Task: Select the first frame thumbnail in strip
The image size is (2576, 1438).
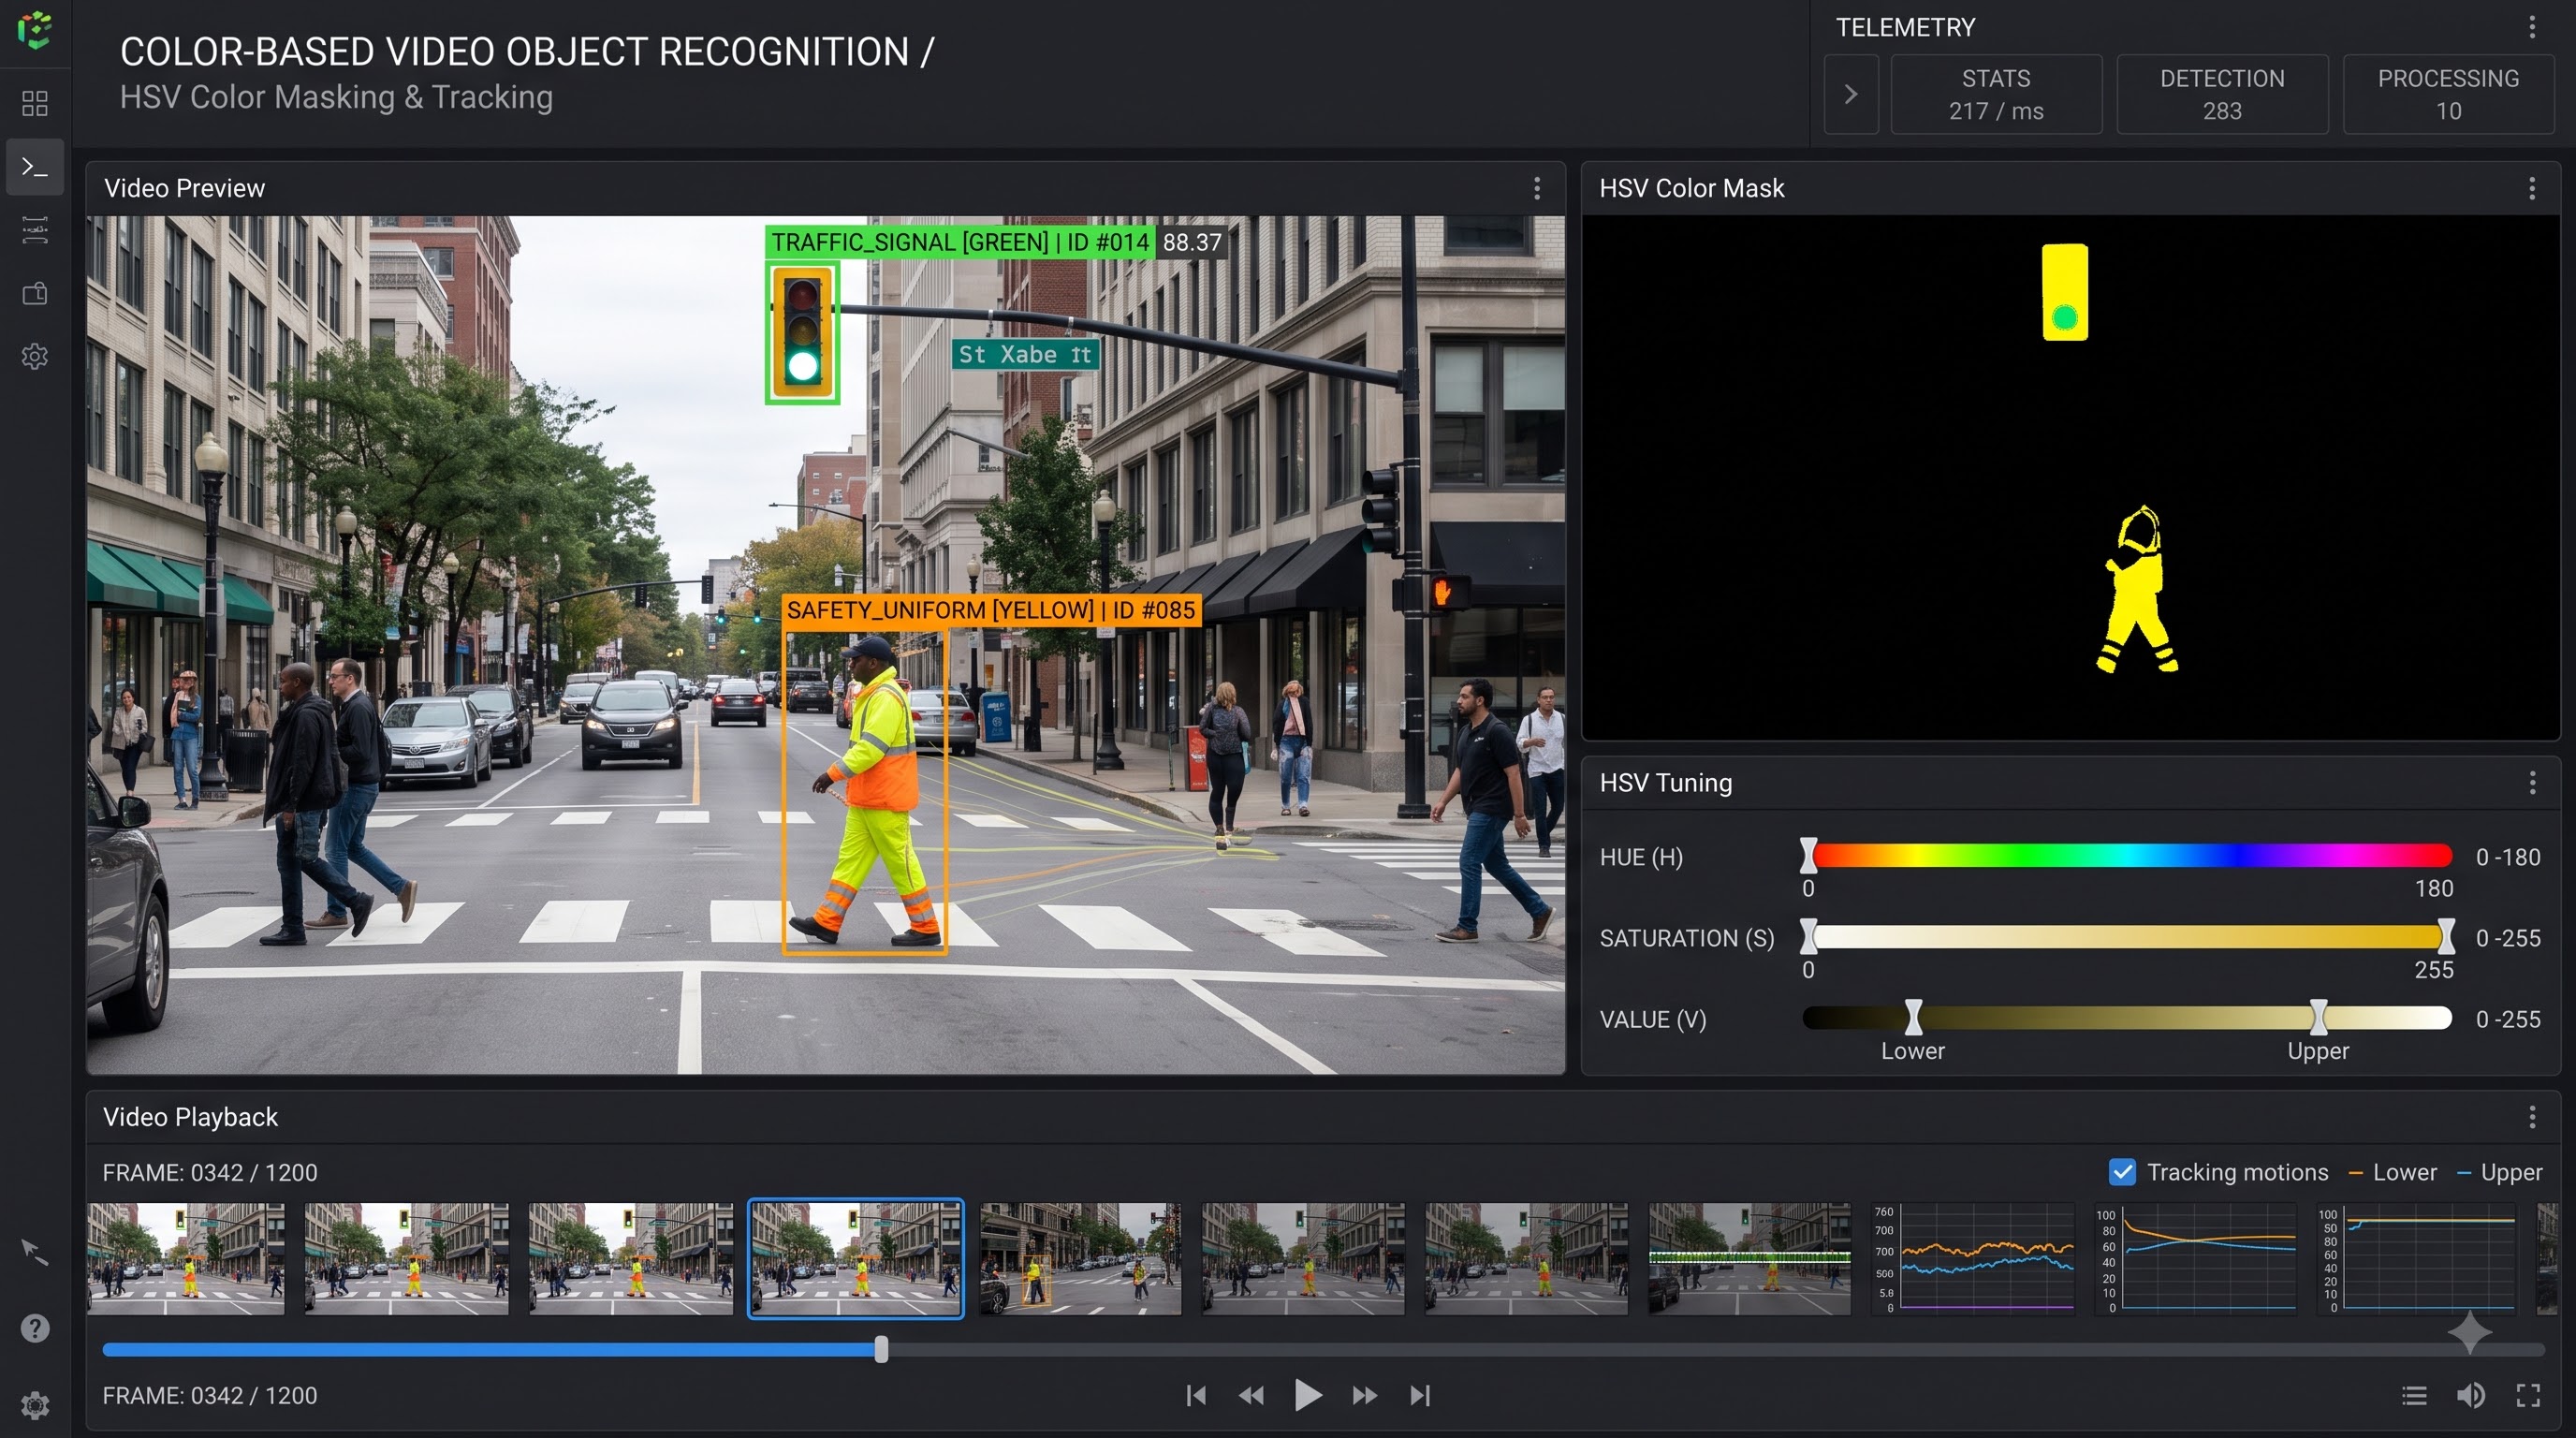Action: [x=186, y=1258]
